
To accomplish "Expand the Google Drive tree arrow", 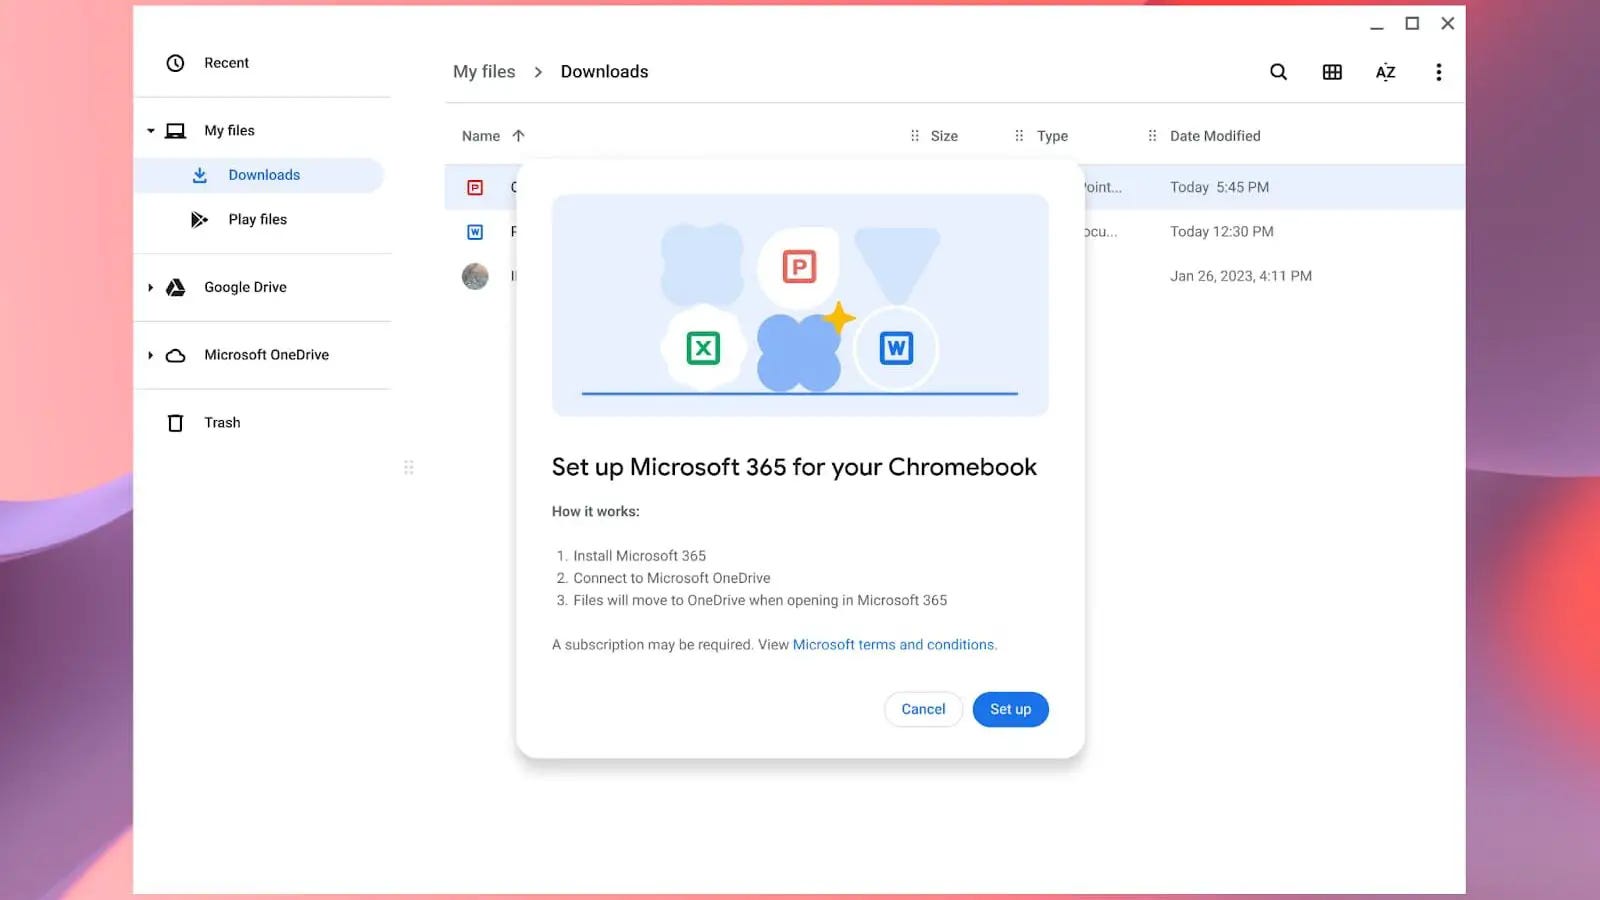I will (151, 288).
